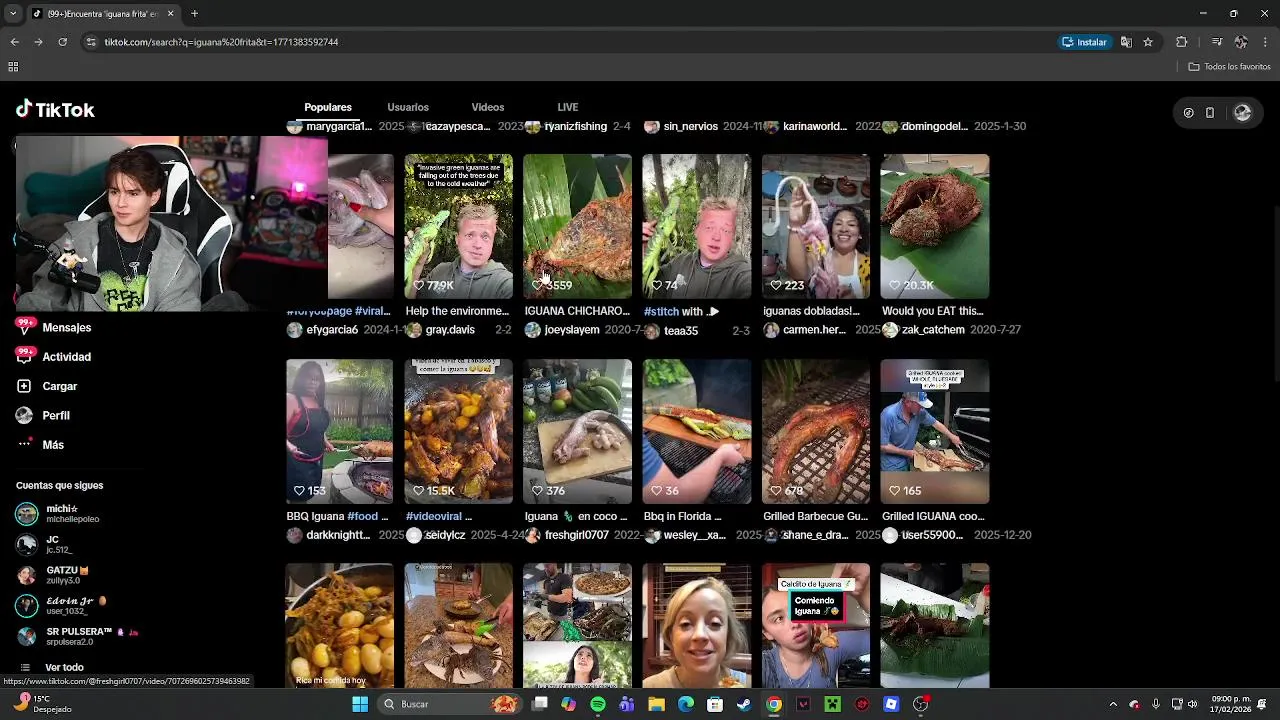Open the browser extensions icon

(1181, 42)
